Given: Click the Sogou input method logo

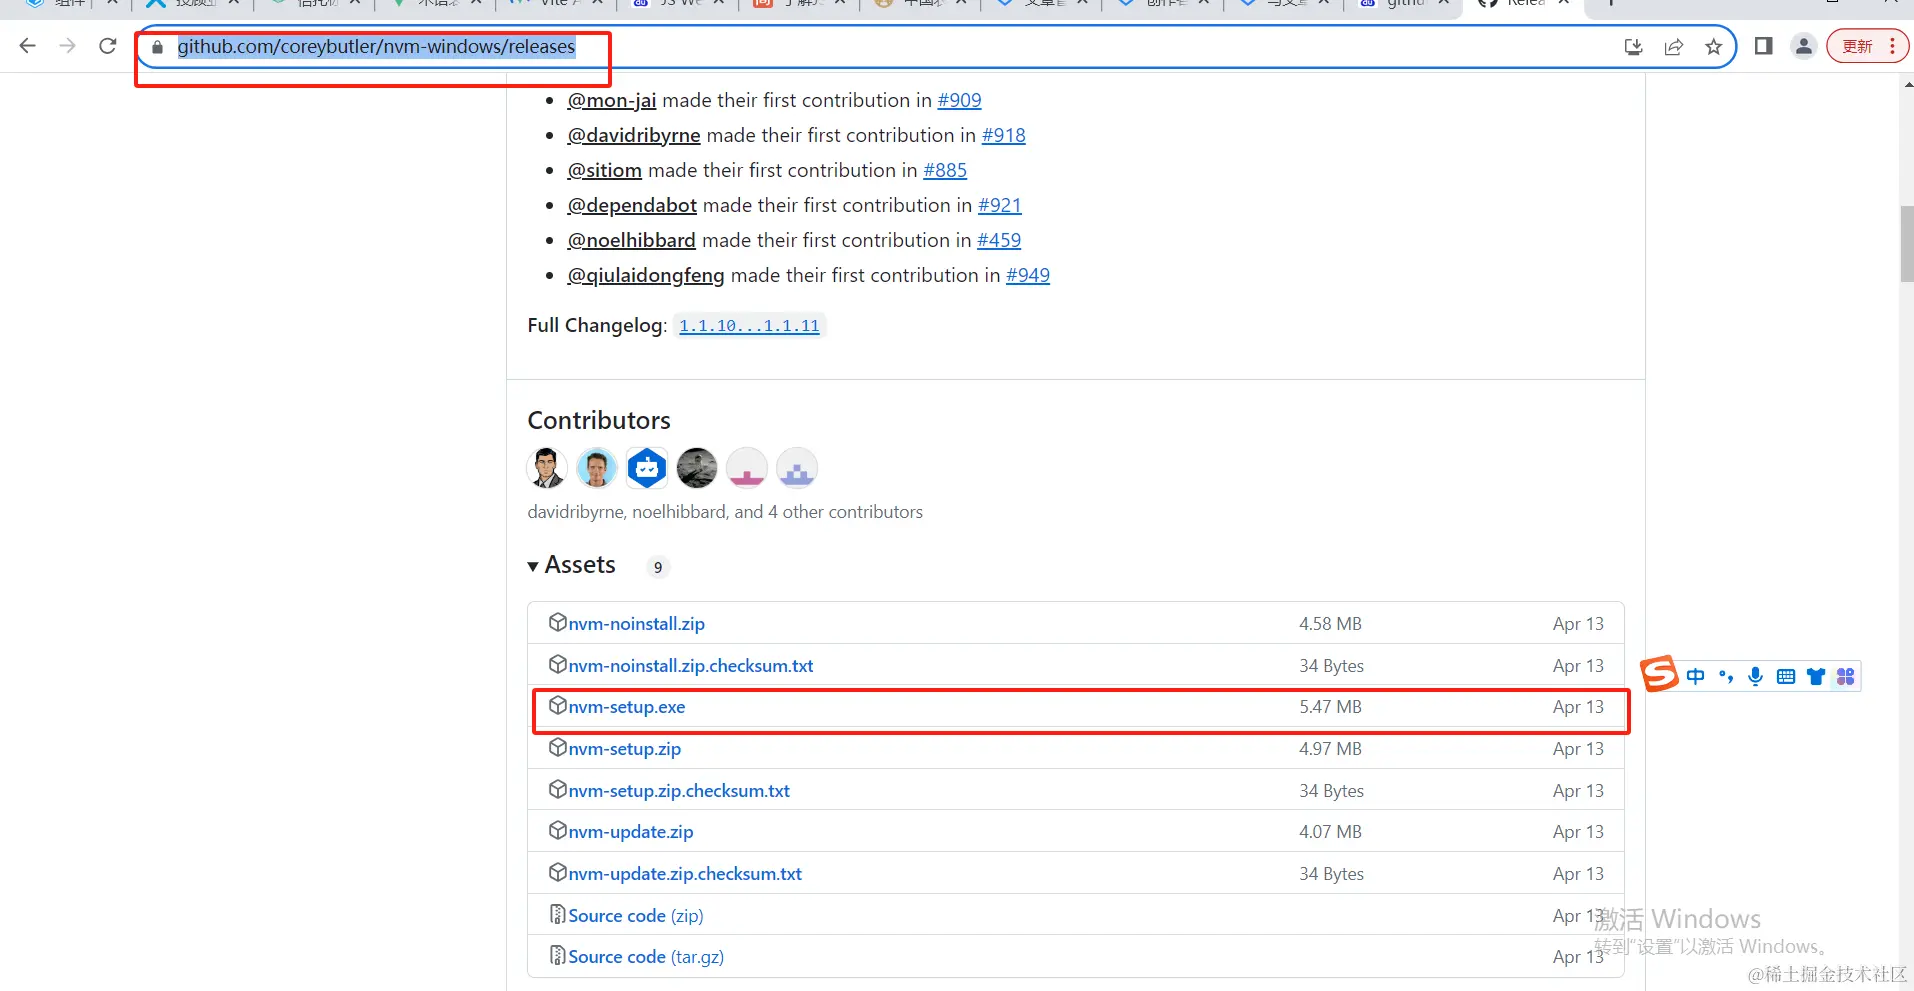Looking at the screenshot, I should pyautogui.click(x=1659, y=674).
